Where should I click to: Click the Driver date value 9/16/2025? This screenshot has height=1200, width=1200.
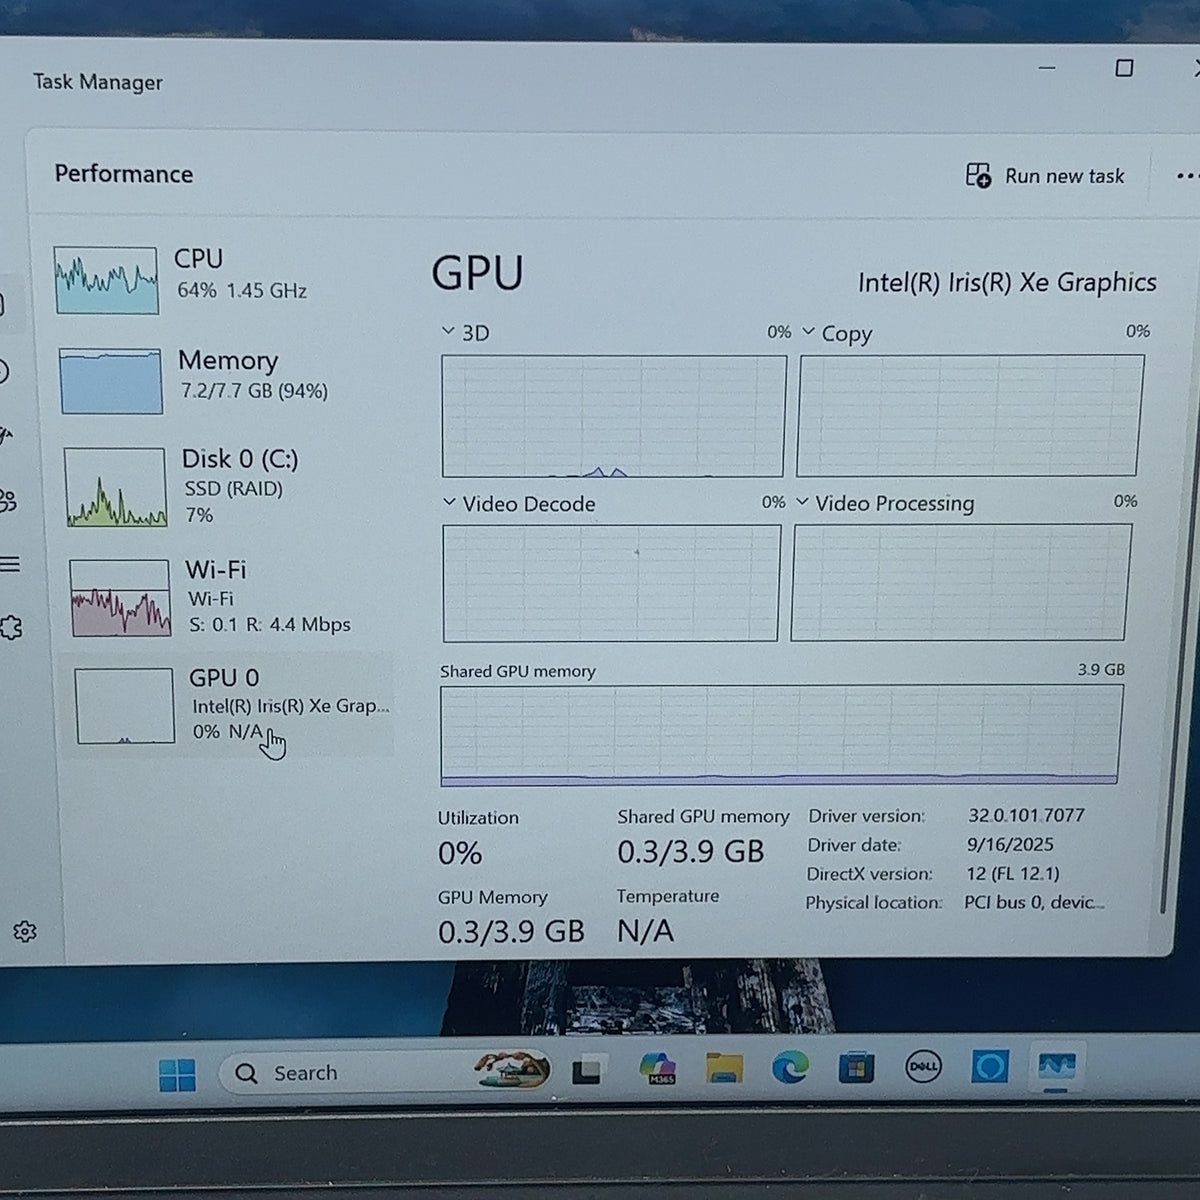tap(1010, 844)
